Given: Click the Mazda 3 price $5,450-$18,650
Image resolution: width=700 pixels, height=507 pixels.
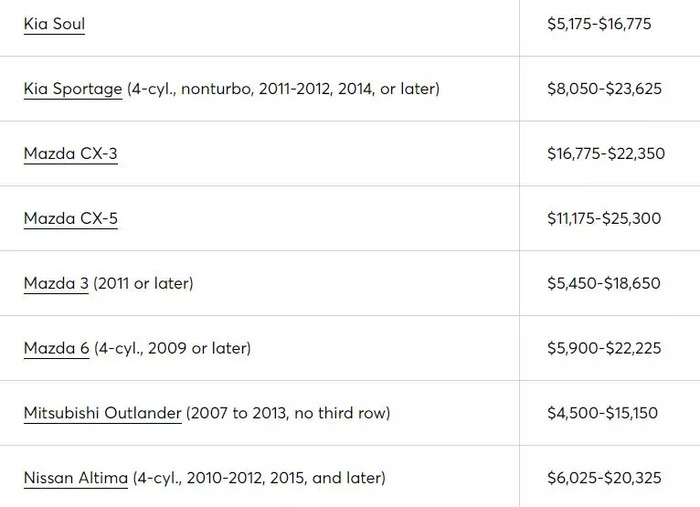Looking at the screenshot, I should (604, 283).
